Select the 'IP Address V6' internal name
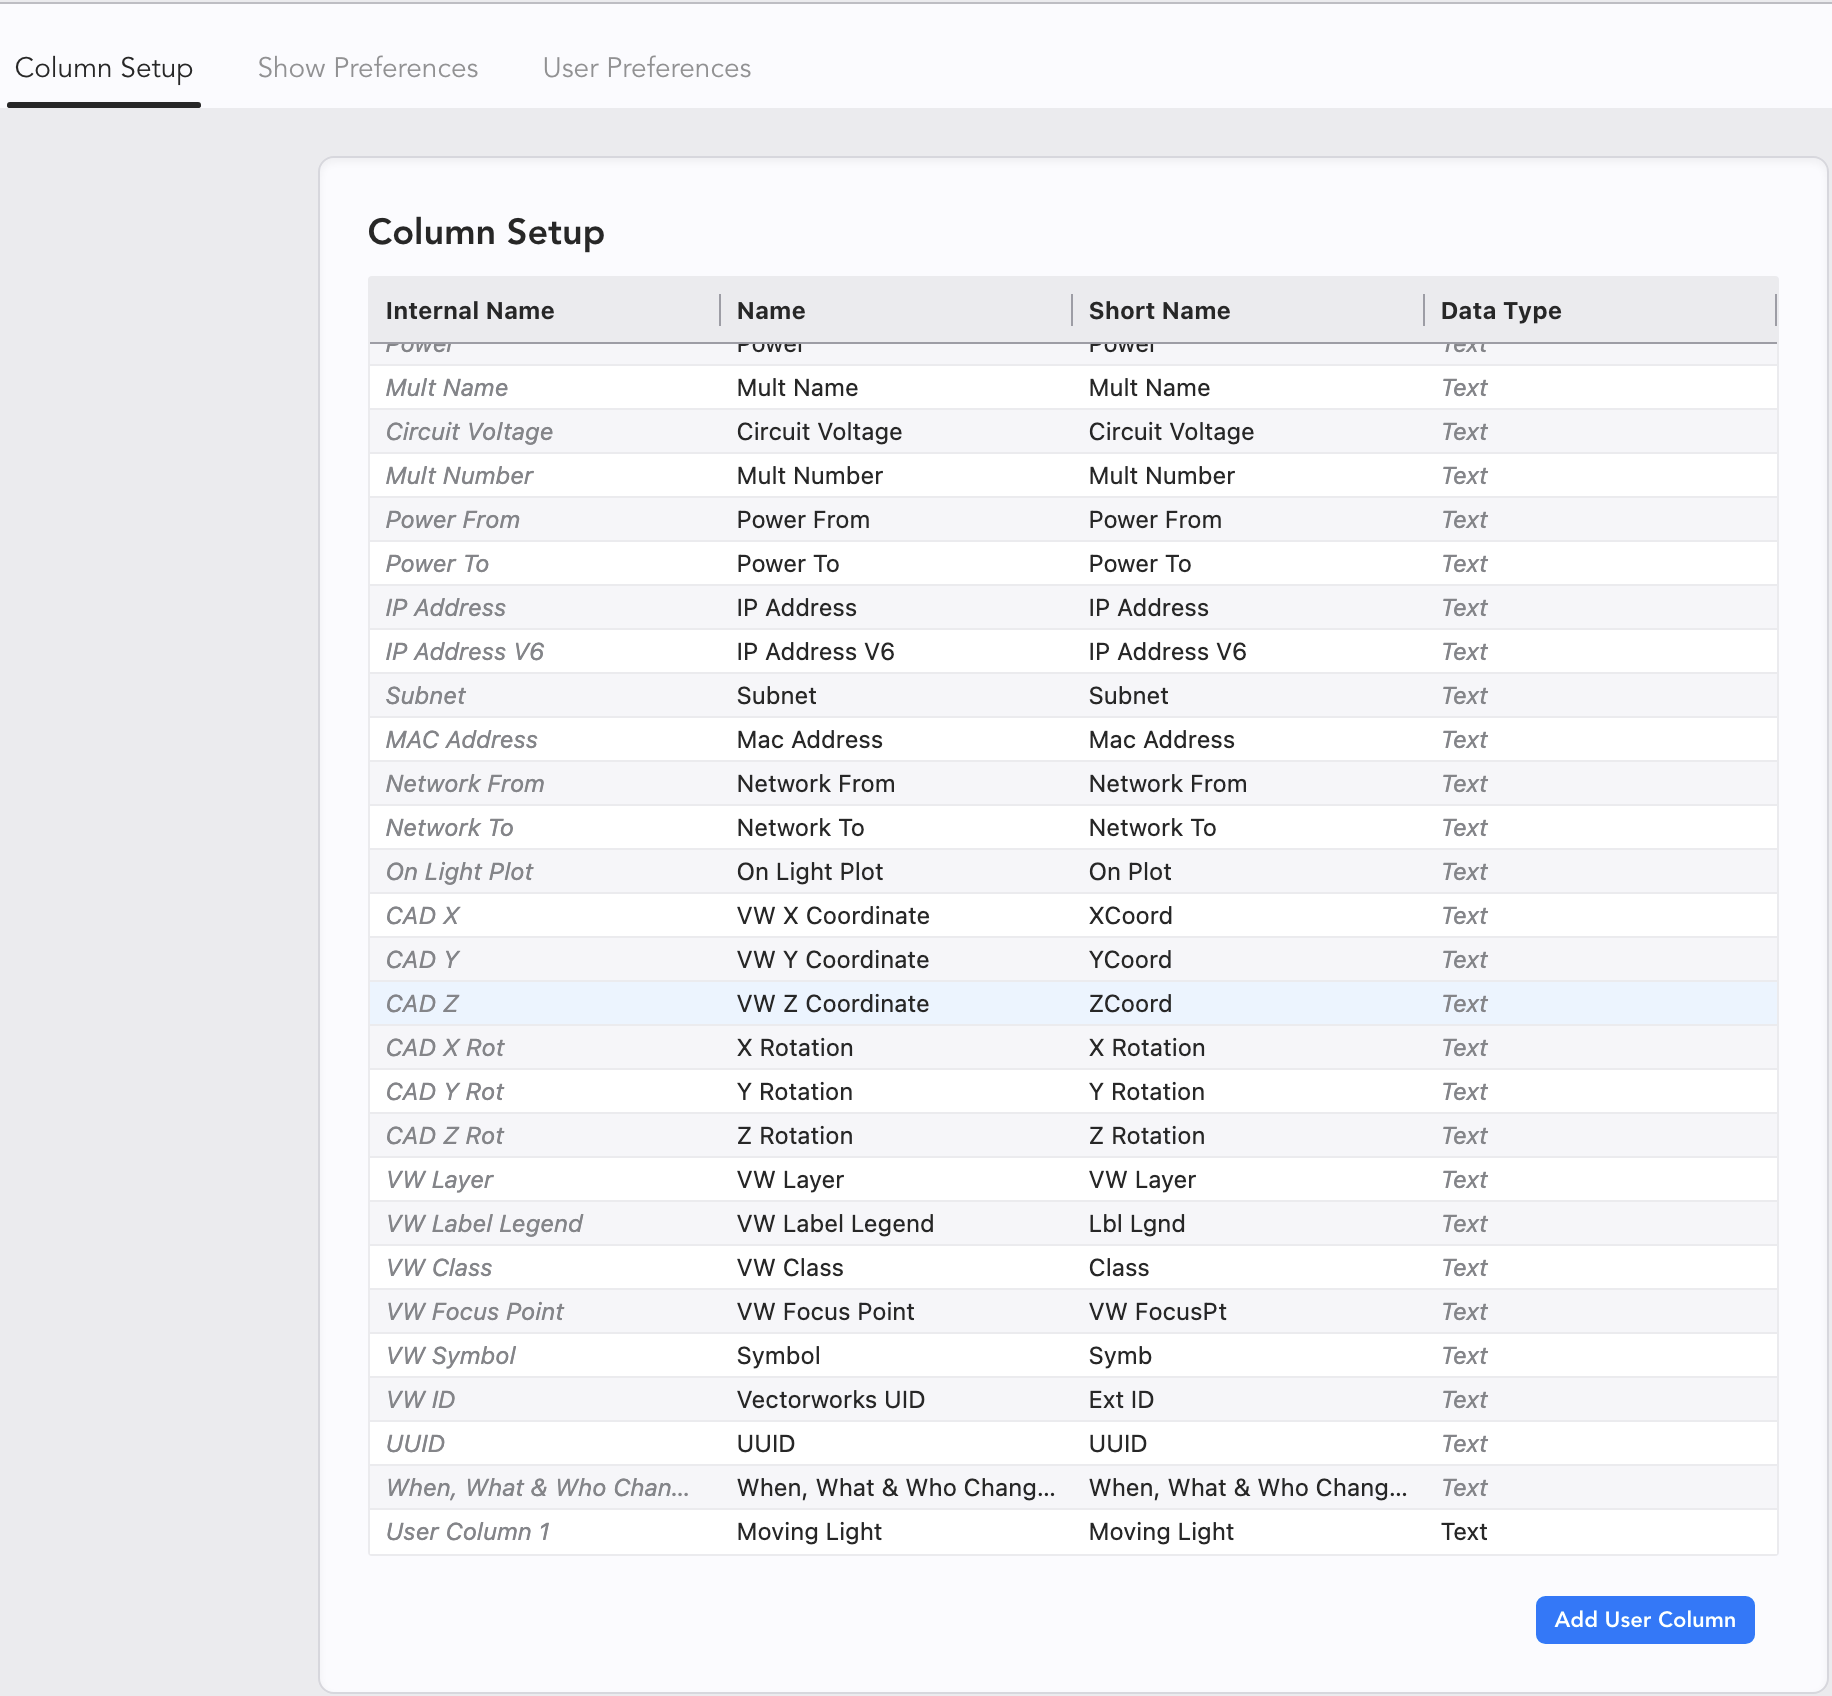1832x1696 pixels. click(x=465, y=652)
